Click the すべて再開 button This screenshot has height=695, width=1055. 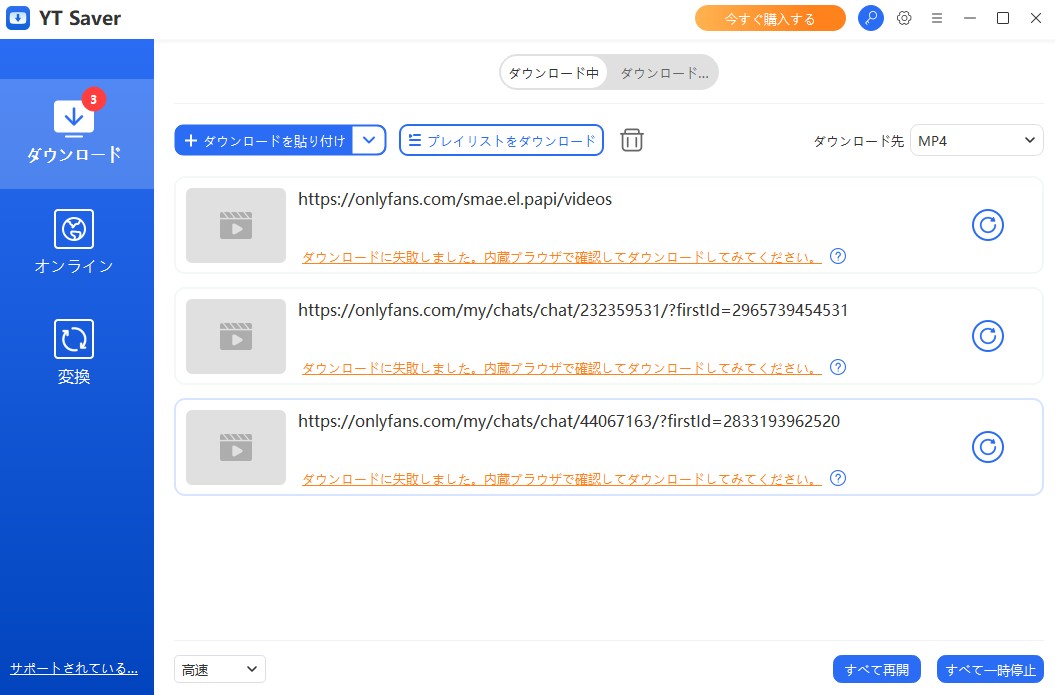[x=877, y=669]
